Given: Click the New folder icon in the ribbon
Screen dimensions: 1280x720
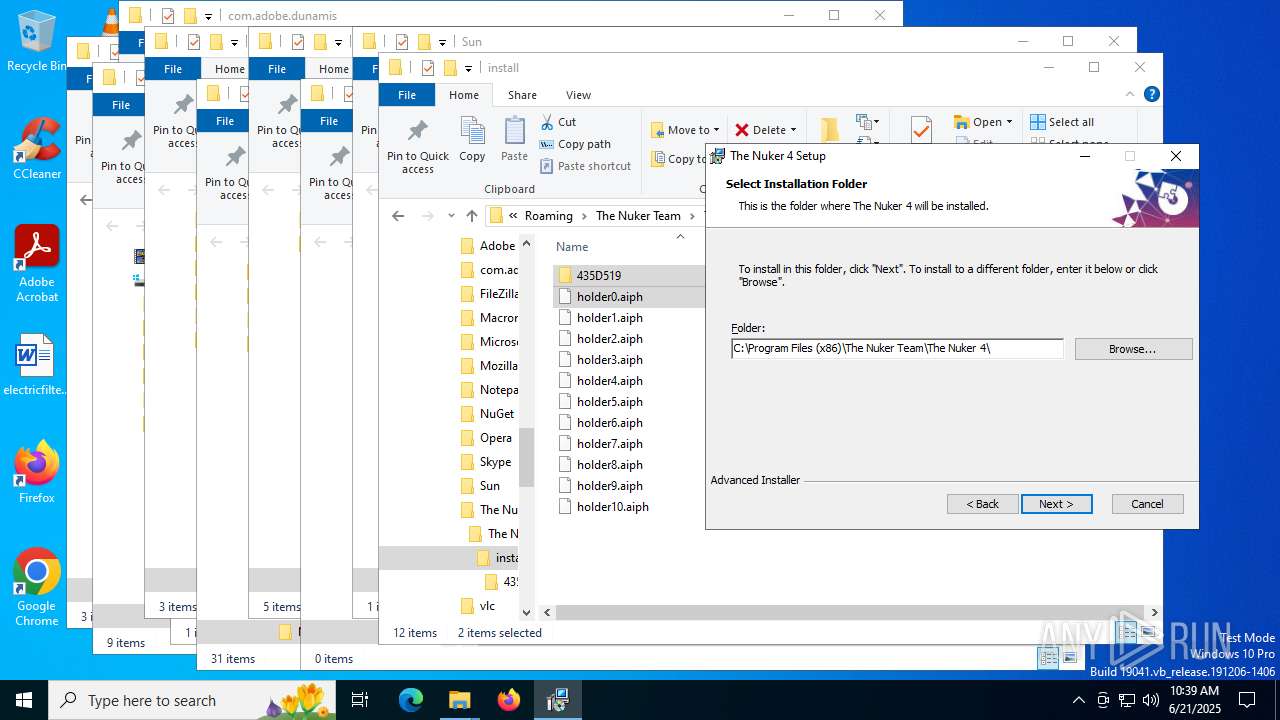Looking at the screenshot, I should [x=830, y=130].
